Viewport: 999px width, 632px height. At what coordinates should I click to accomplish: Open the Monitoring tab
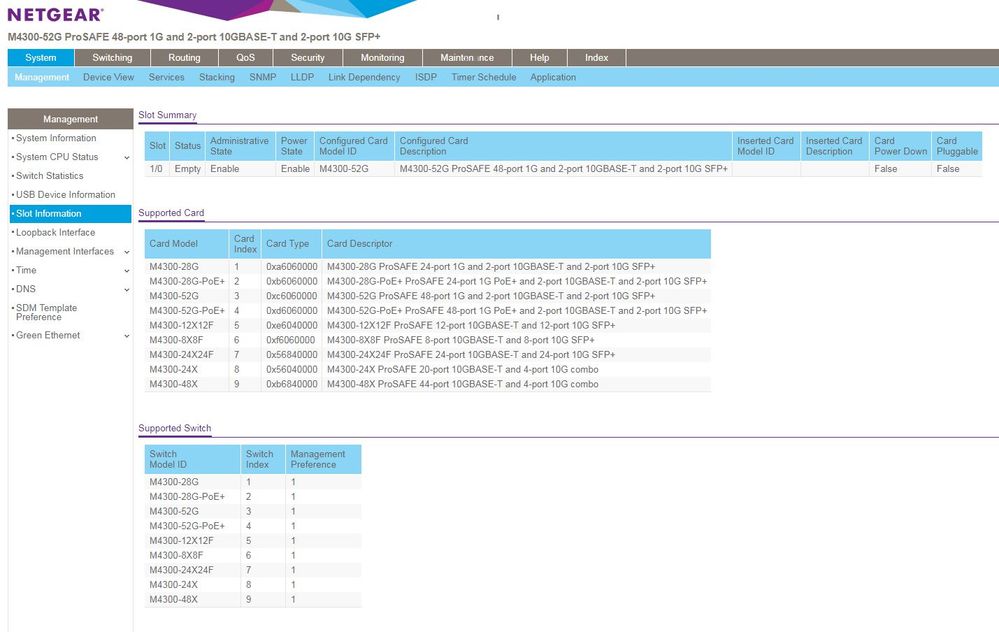pos(382,58)
